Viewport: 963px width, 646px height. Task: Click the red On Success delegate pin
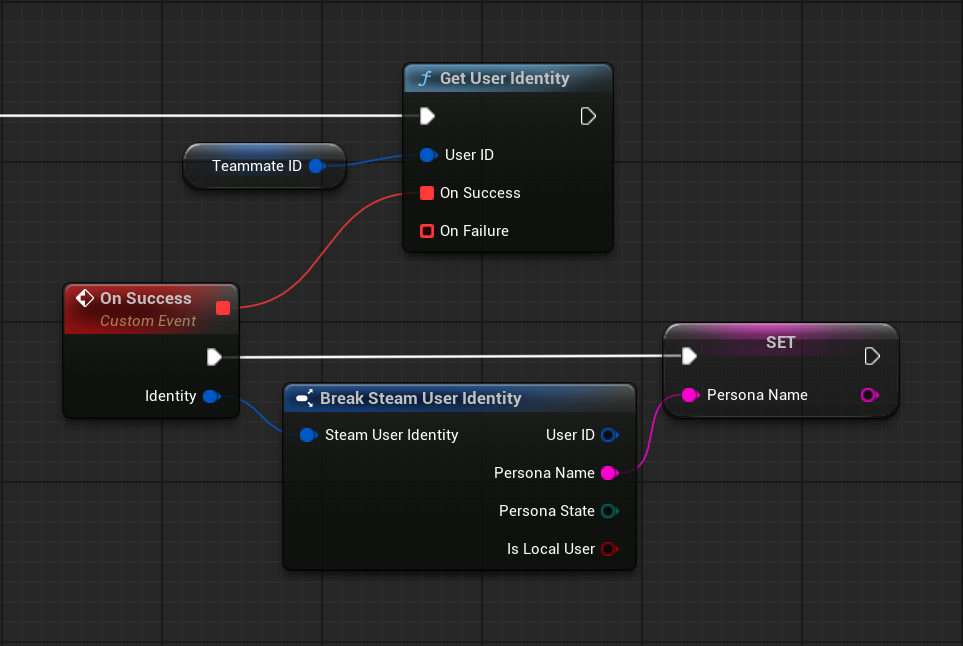427,193
